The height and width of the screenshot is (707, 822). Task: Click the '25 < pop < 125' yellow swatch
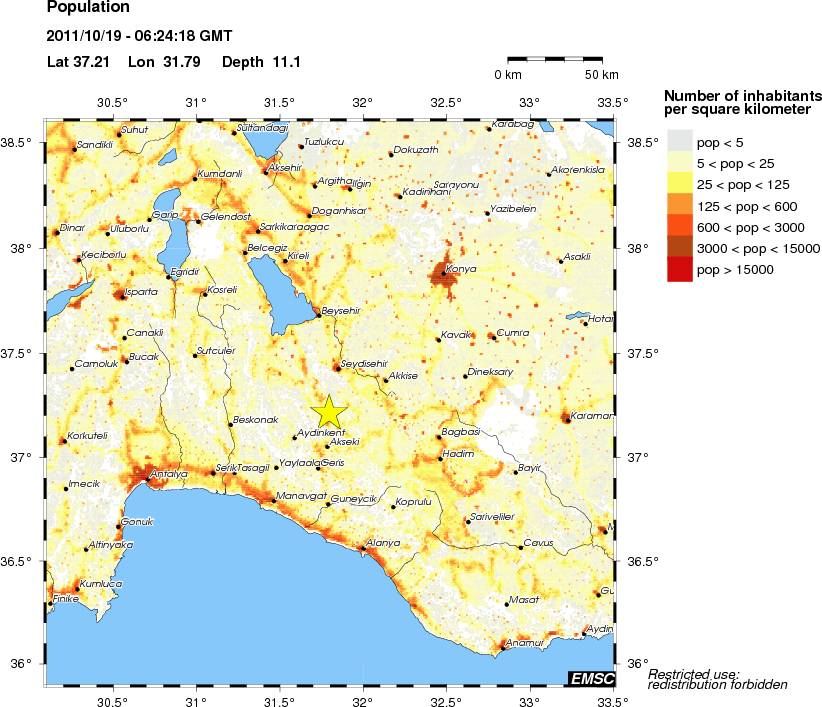679,184
